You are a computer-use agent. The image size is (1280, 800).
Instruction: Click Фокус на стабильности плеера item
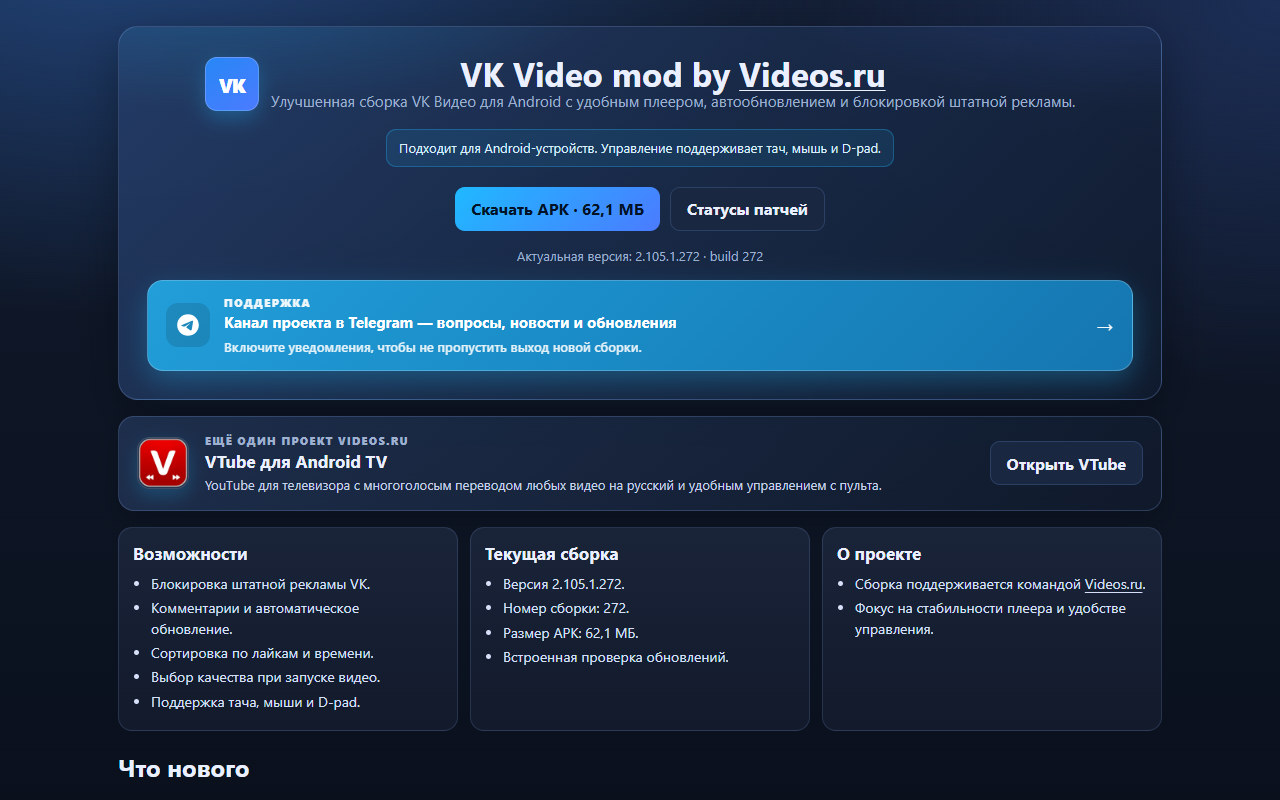[990, 619]
